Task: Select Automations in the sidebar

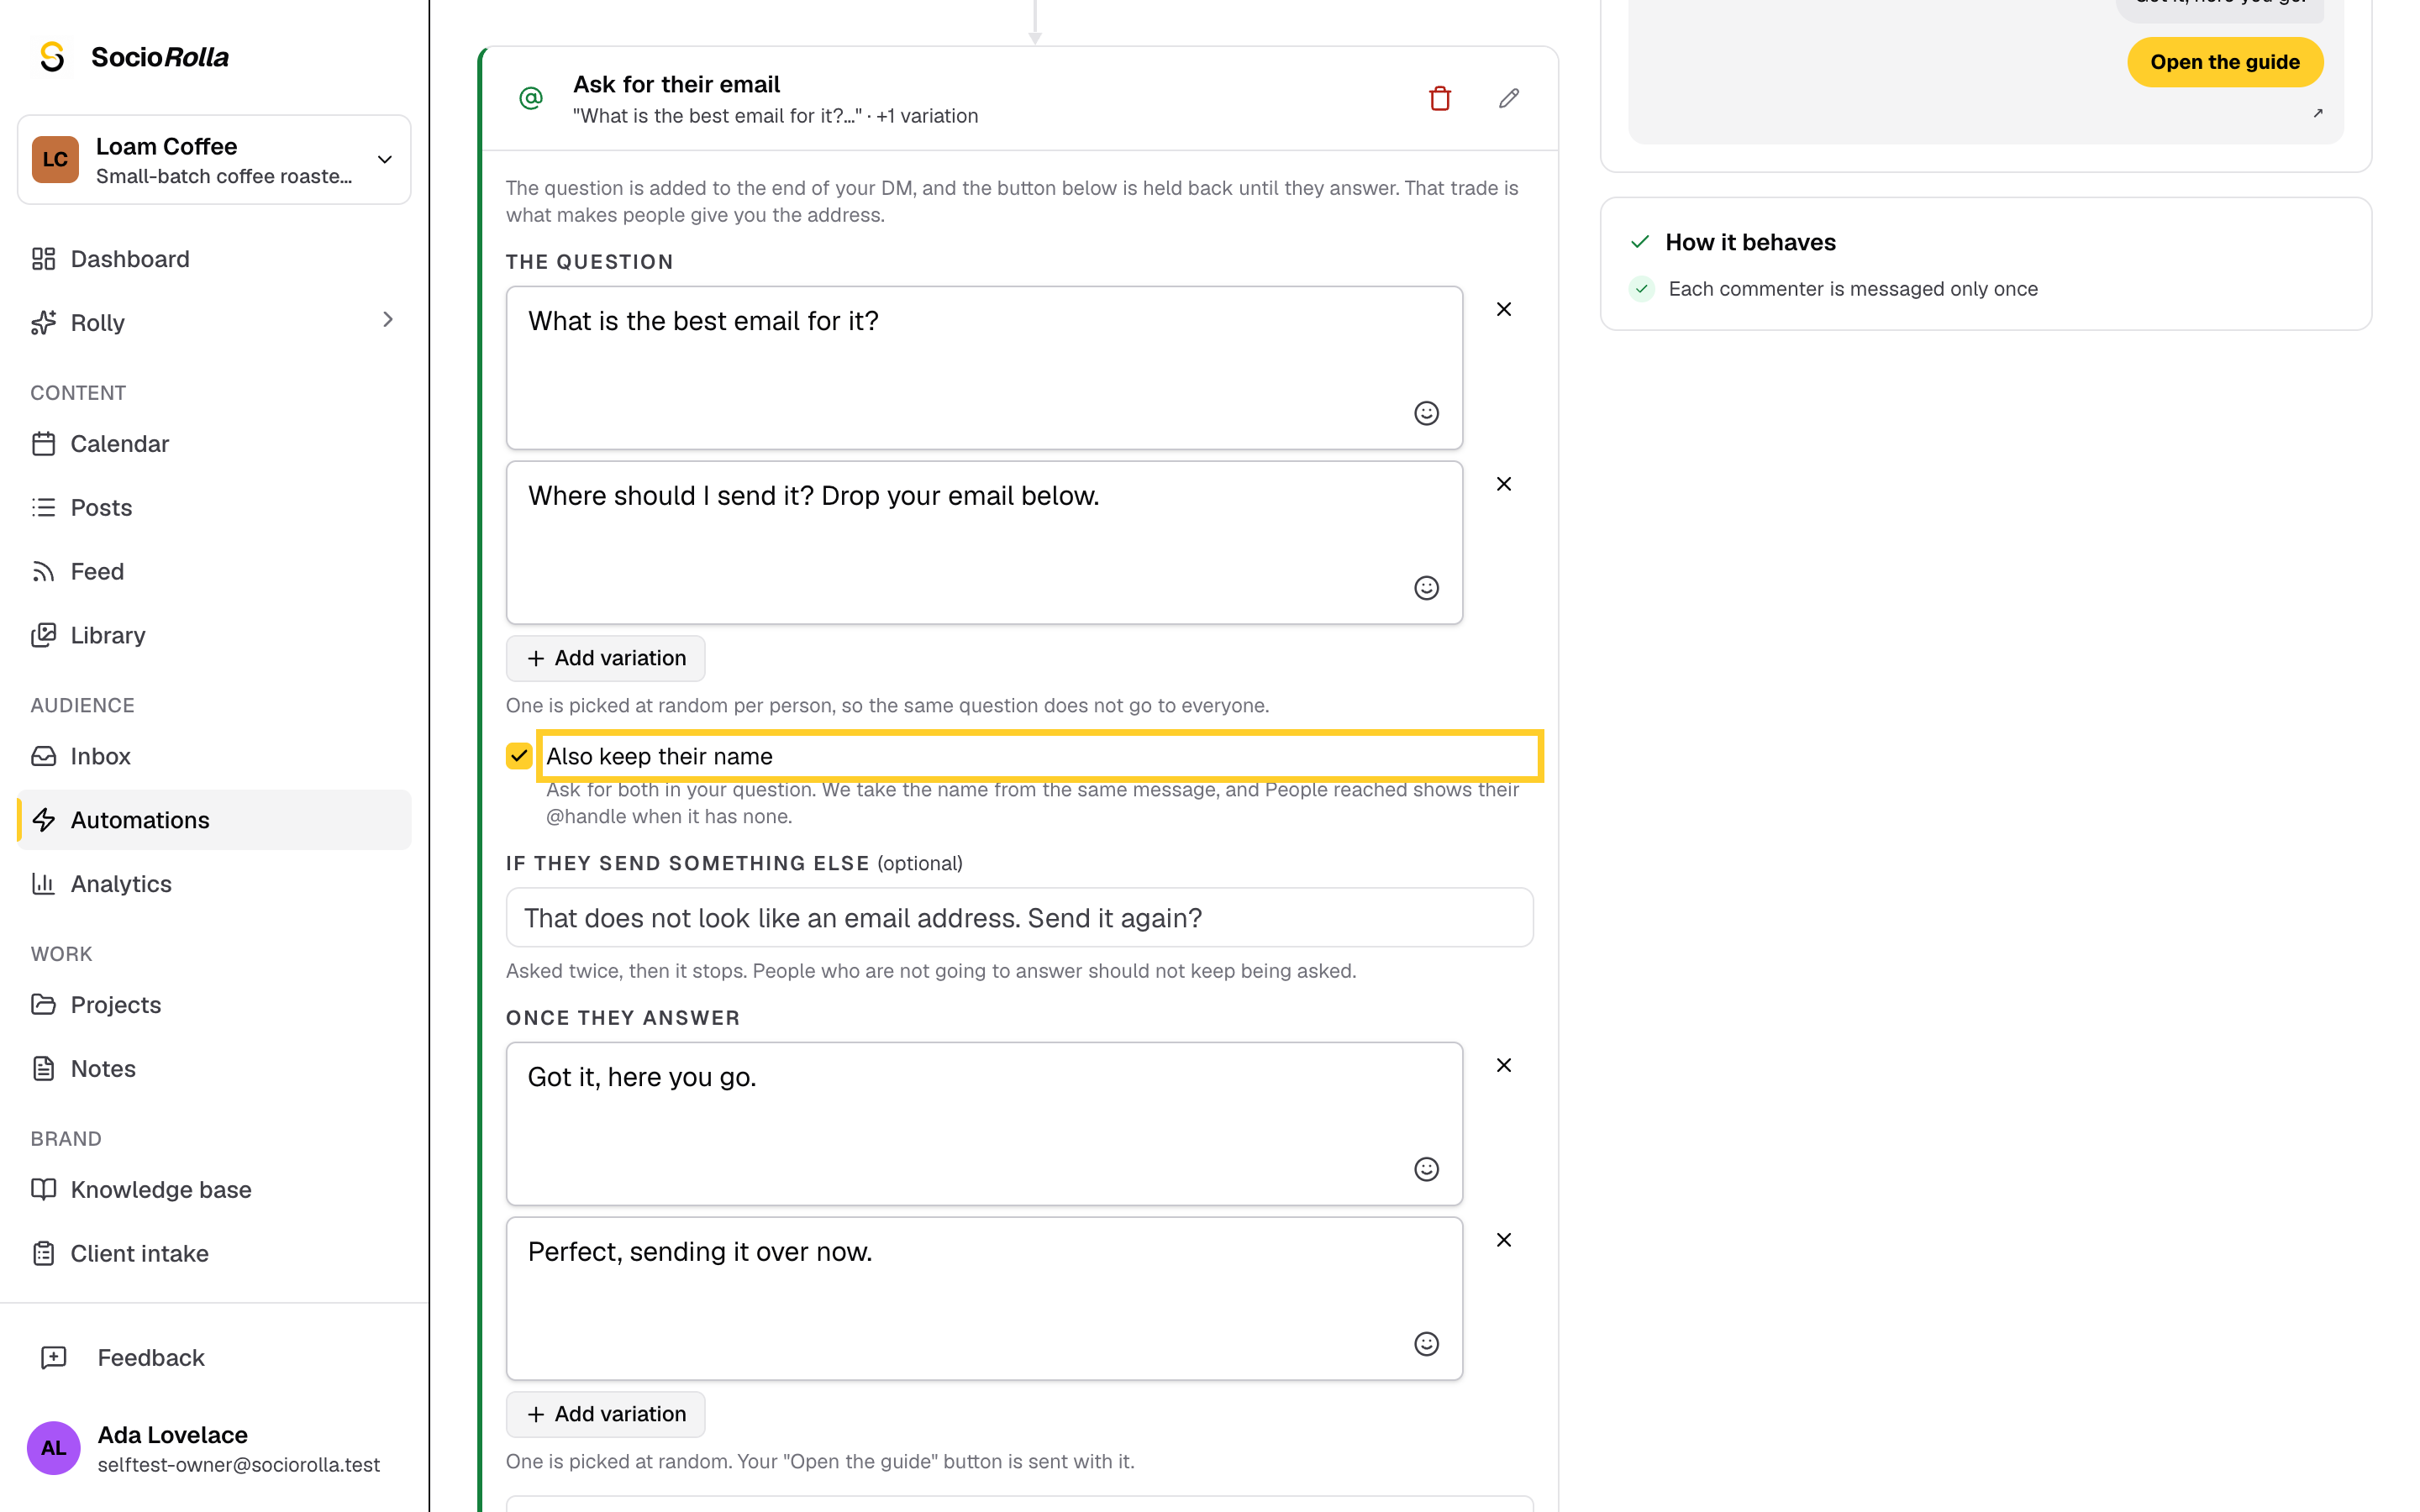Action: tap(214, 820)
